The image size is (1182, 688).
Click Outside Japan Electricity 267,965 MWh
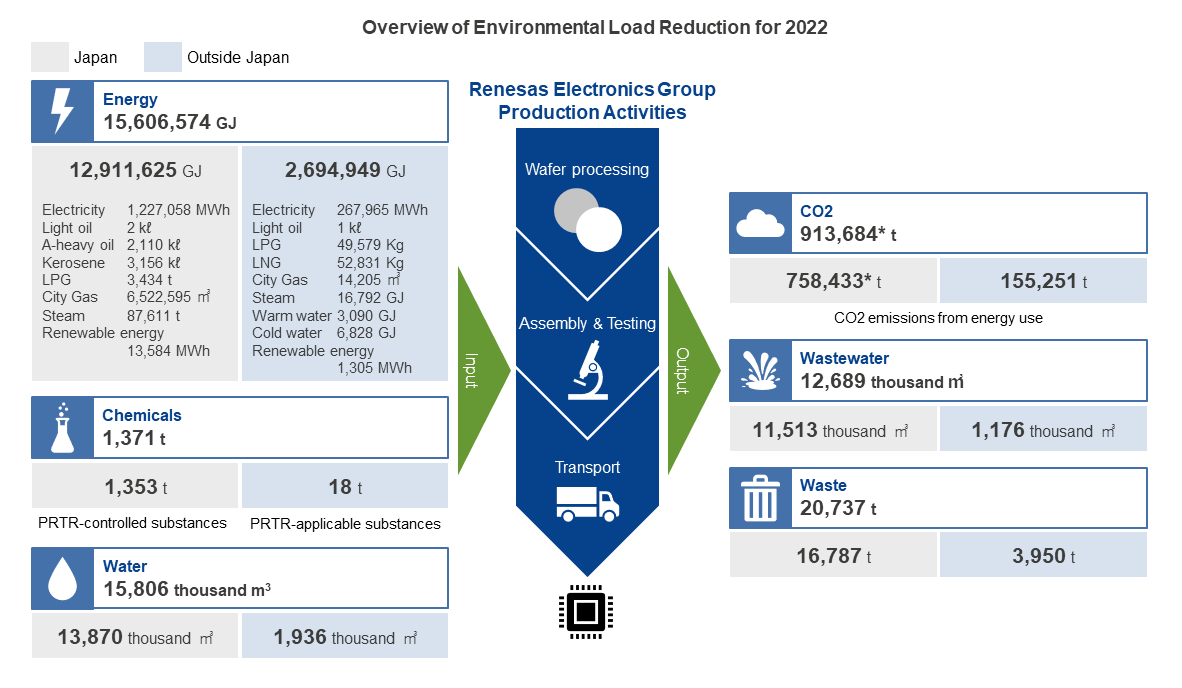[x=340, y=210]
